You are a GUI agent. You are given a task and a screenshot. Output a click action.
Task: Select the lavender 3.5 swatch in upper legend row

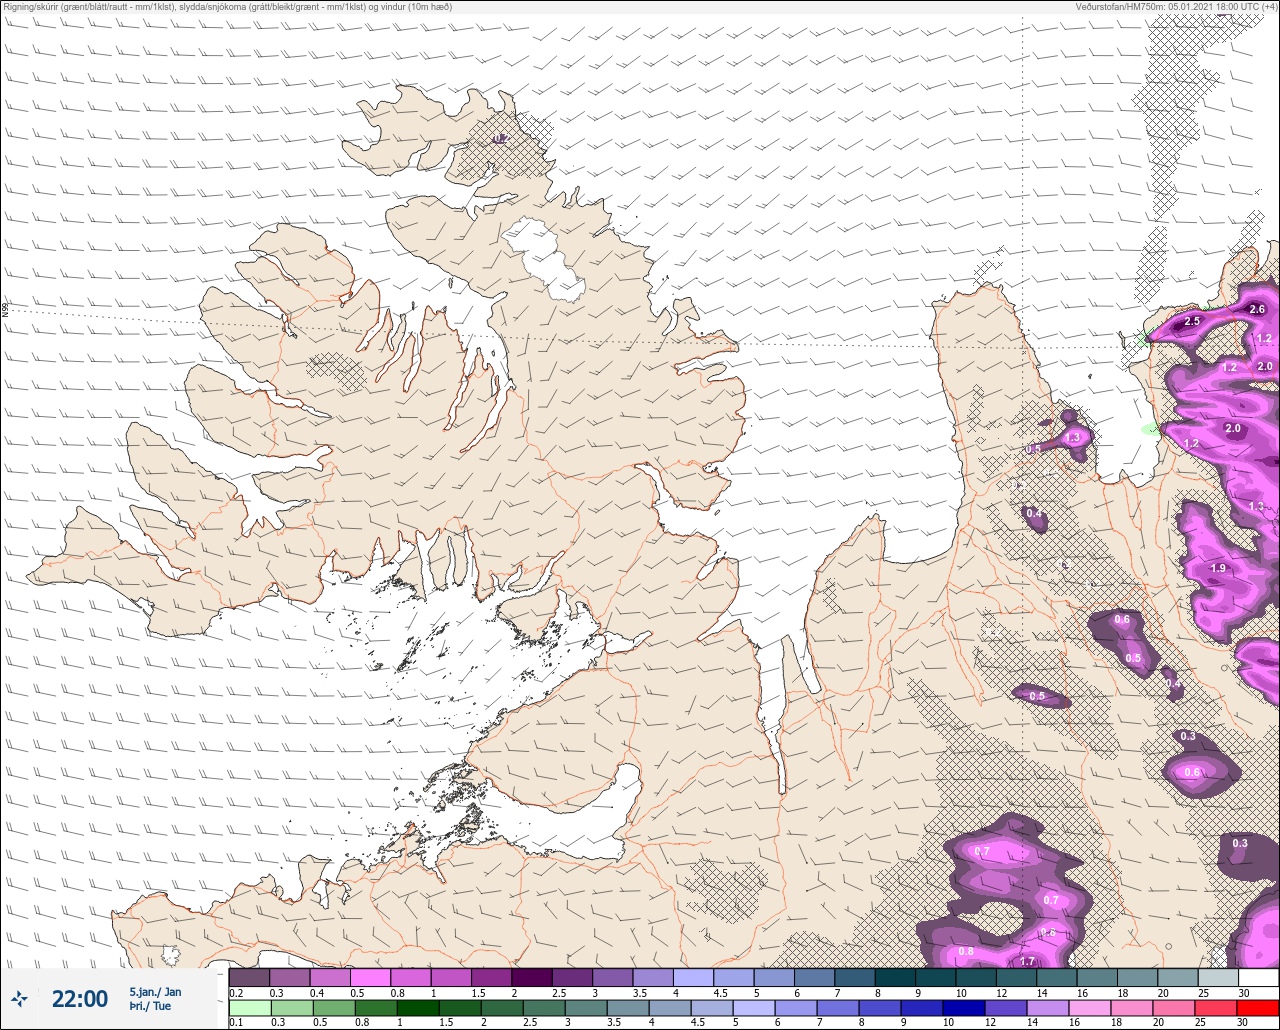tap(653, 977)
